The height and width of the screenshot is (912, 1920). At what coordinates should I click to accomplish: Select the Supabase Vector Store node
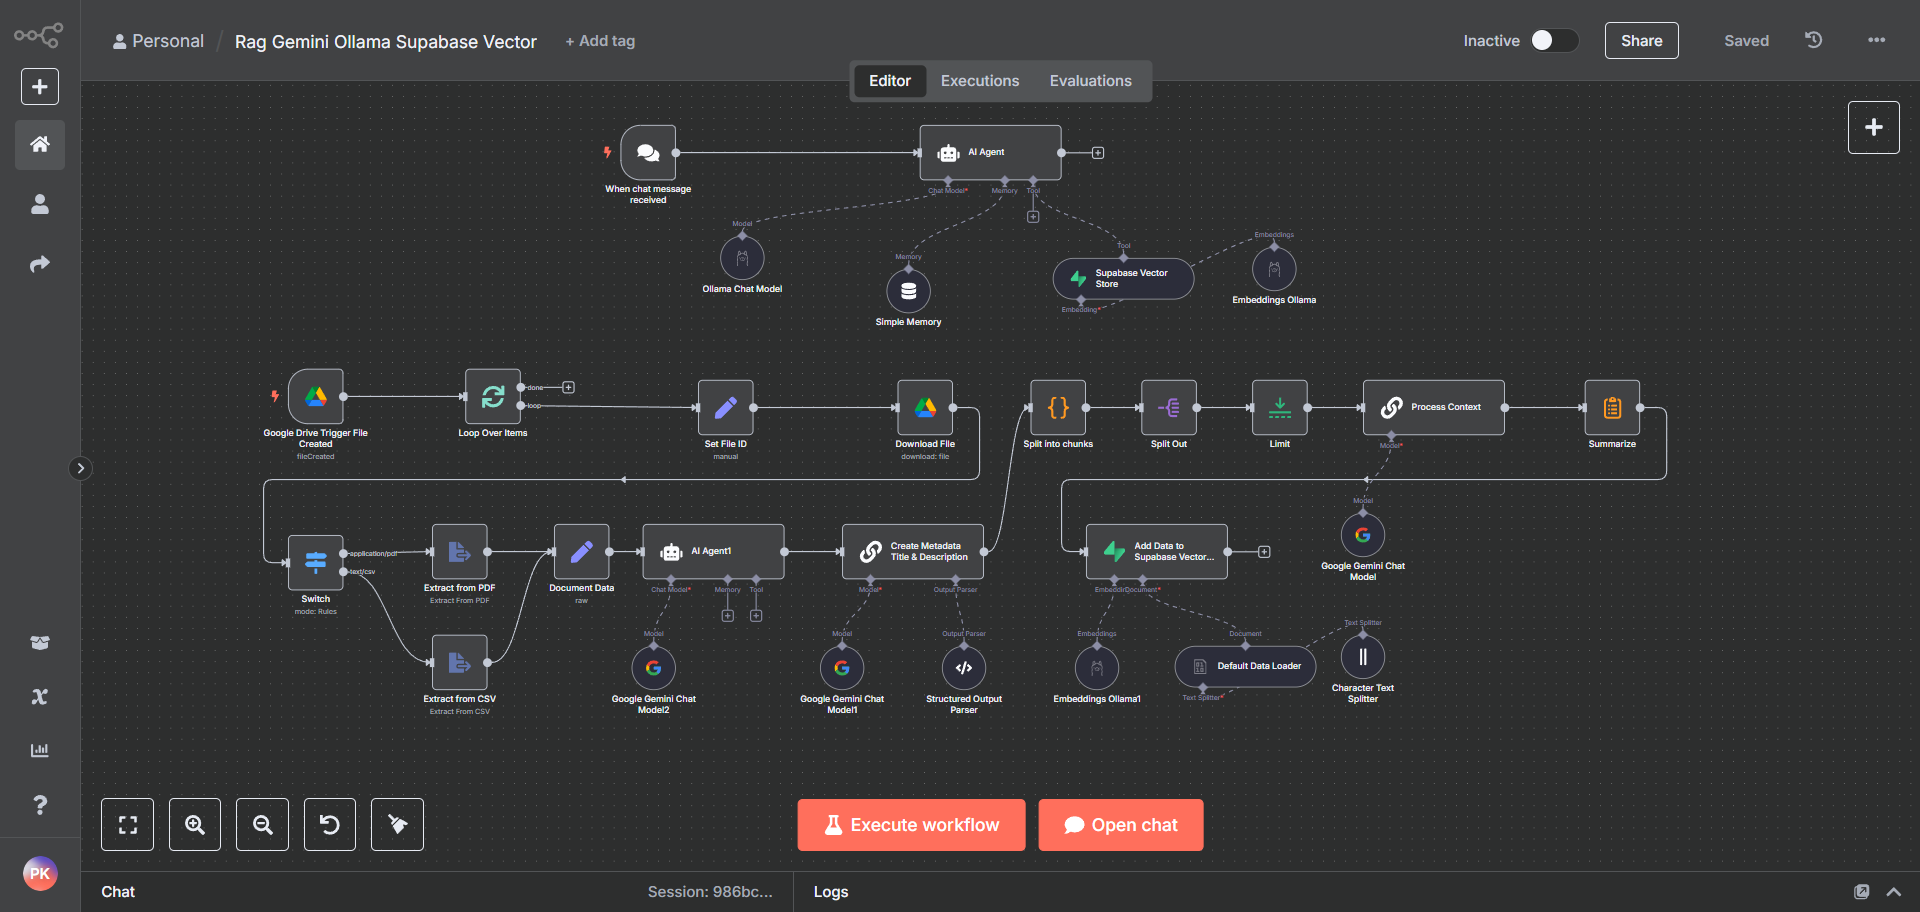coord(1123,279)
